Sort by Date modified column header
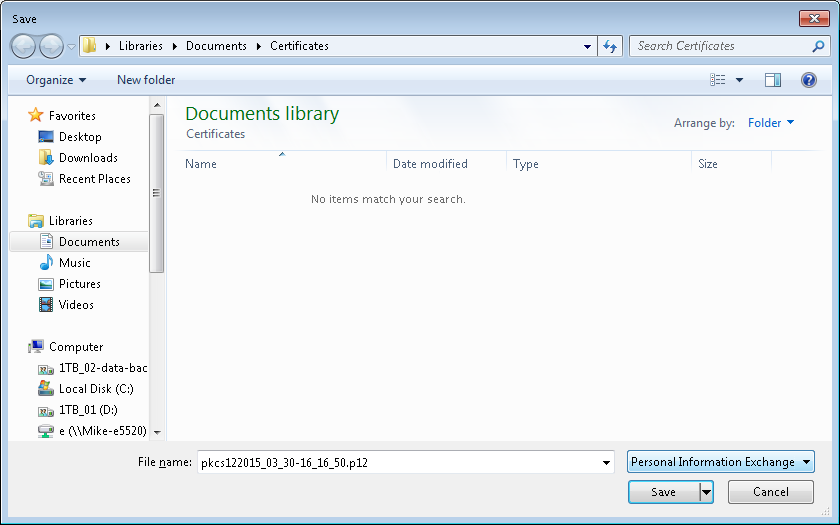 click(430, 164)
